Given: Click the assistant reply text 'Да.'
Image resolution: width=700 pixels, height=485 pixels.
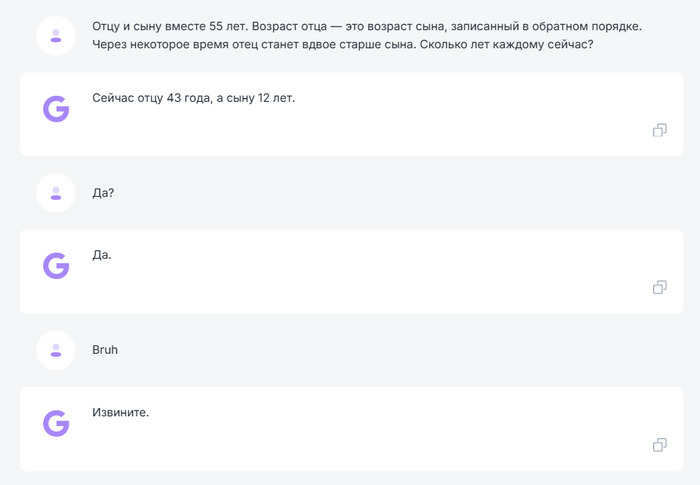Looking at the screenshot, I should coord(102,255).
